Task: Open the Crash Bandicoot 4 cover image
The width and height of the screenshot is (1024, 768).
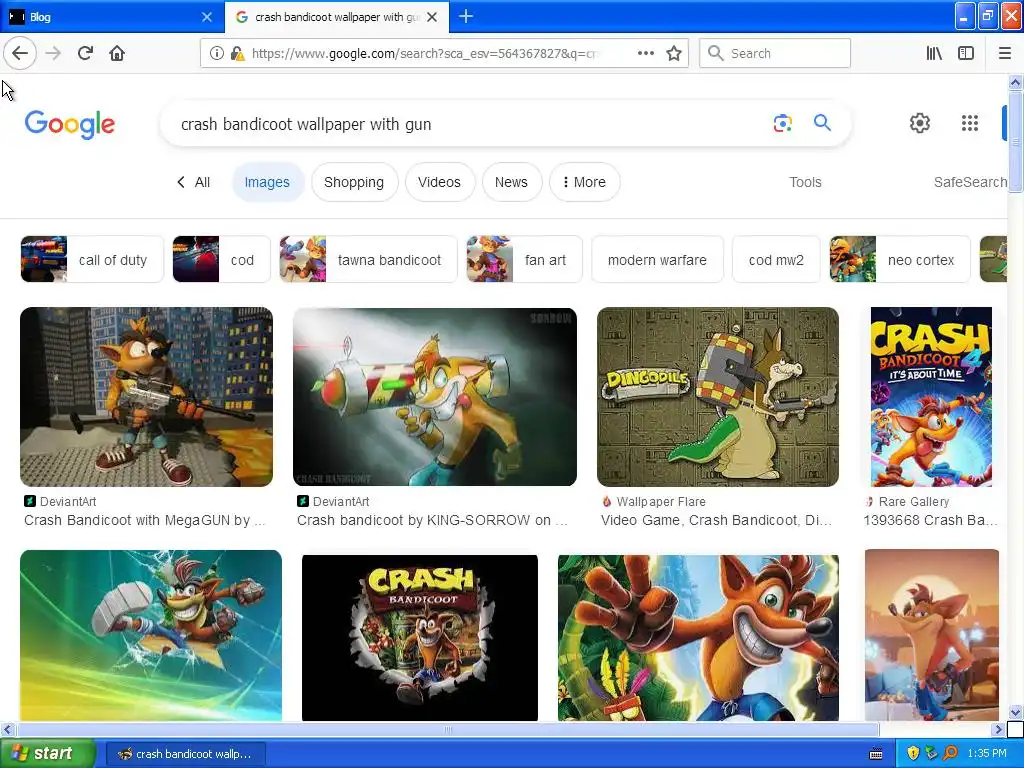Action: 931,397
